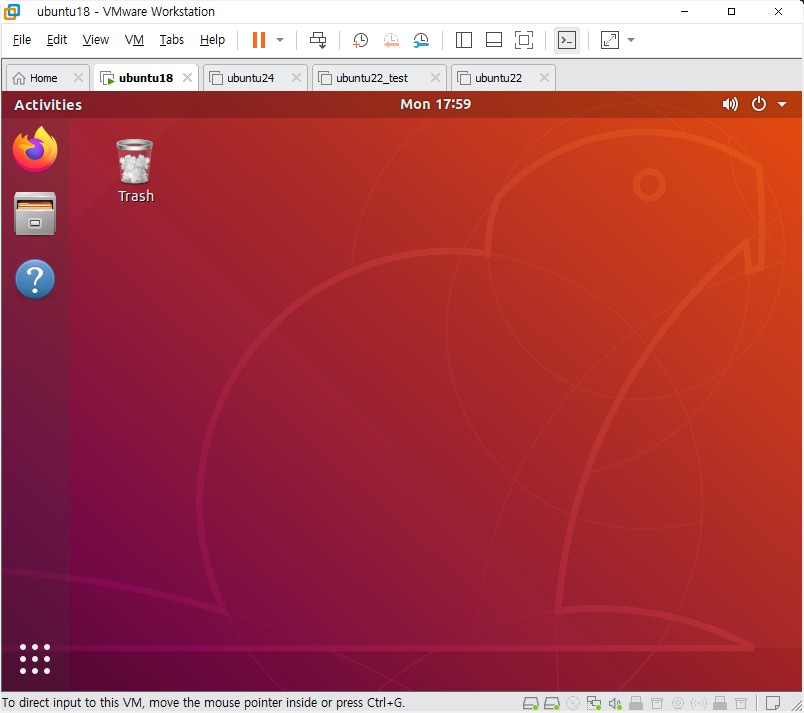Click the message log note icon
Viewport: 804px width, 713px height.
click(773, 703)
